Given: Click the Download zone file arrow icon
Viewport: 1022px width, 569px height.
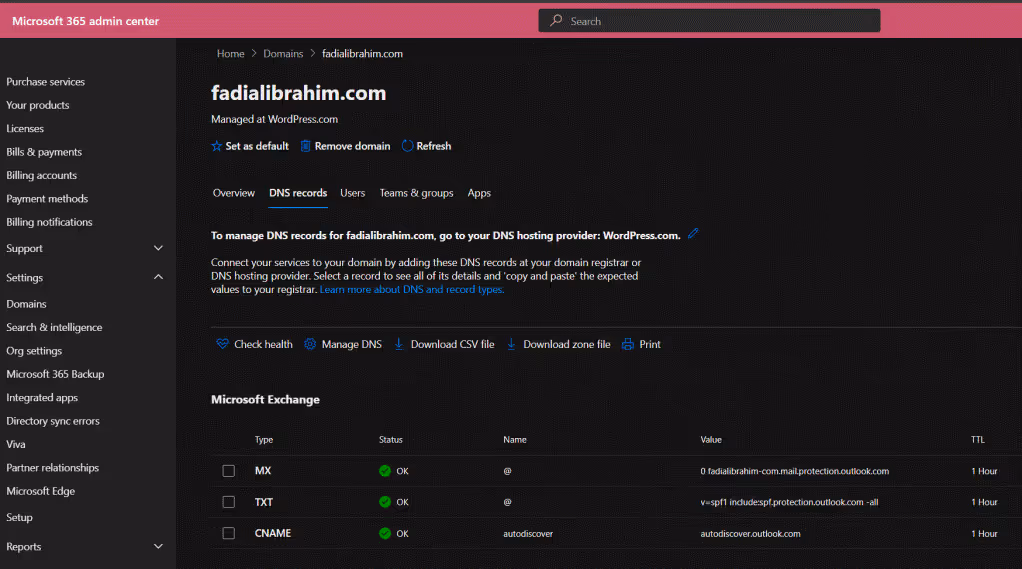Looking at the screenshot, I should pyautogui.click(x=512, y=344).
